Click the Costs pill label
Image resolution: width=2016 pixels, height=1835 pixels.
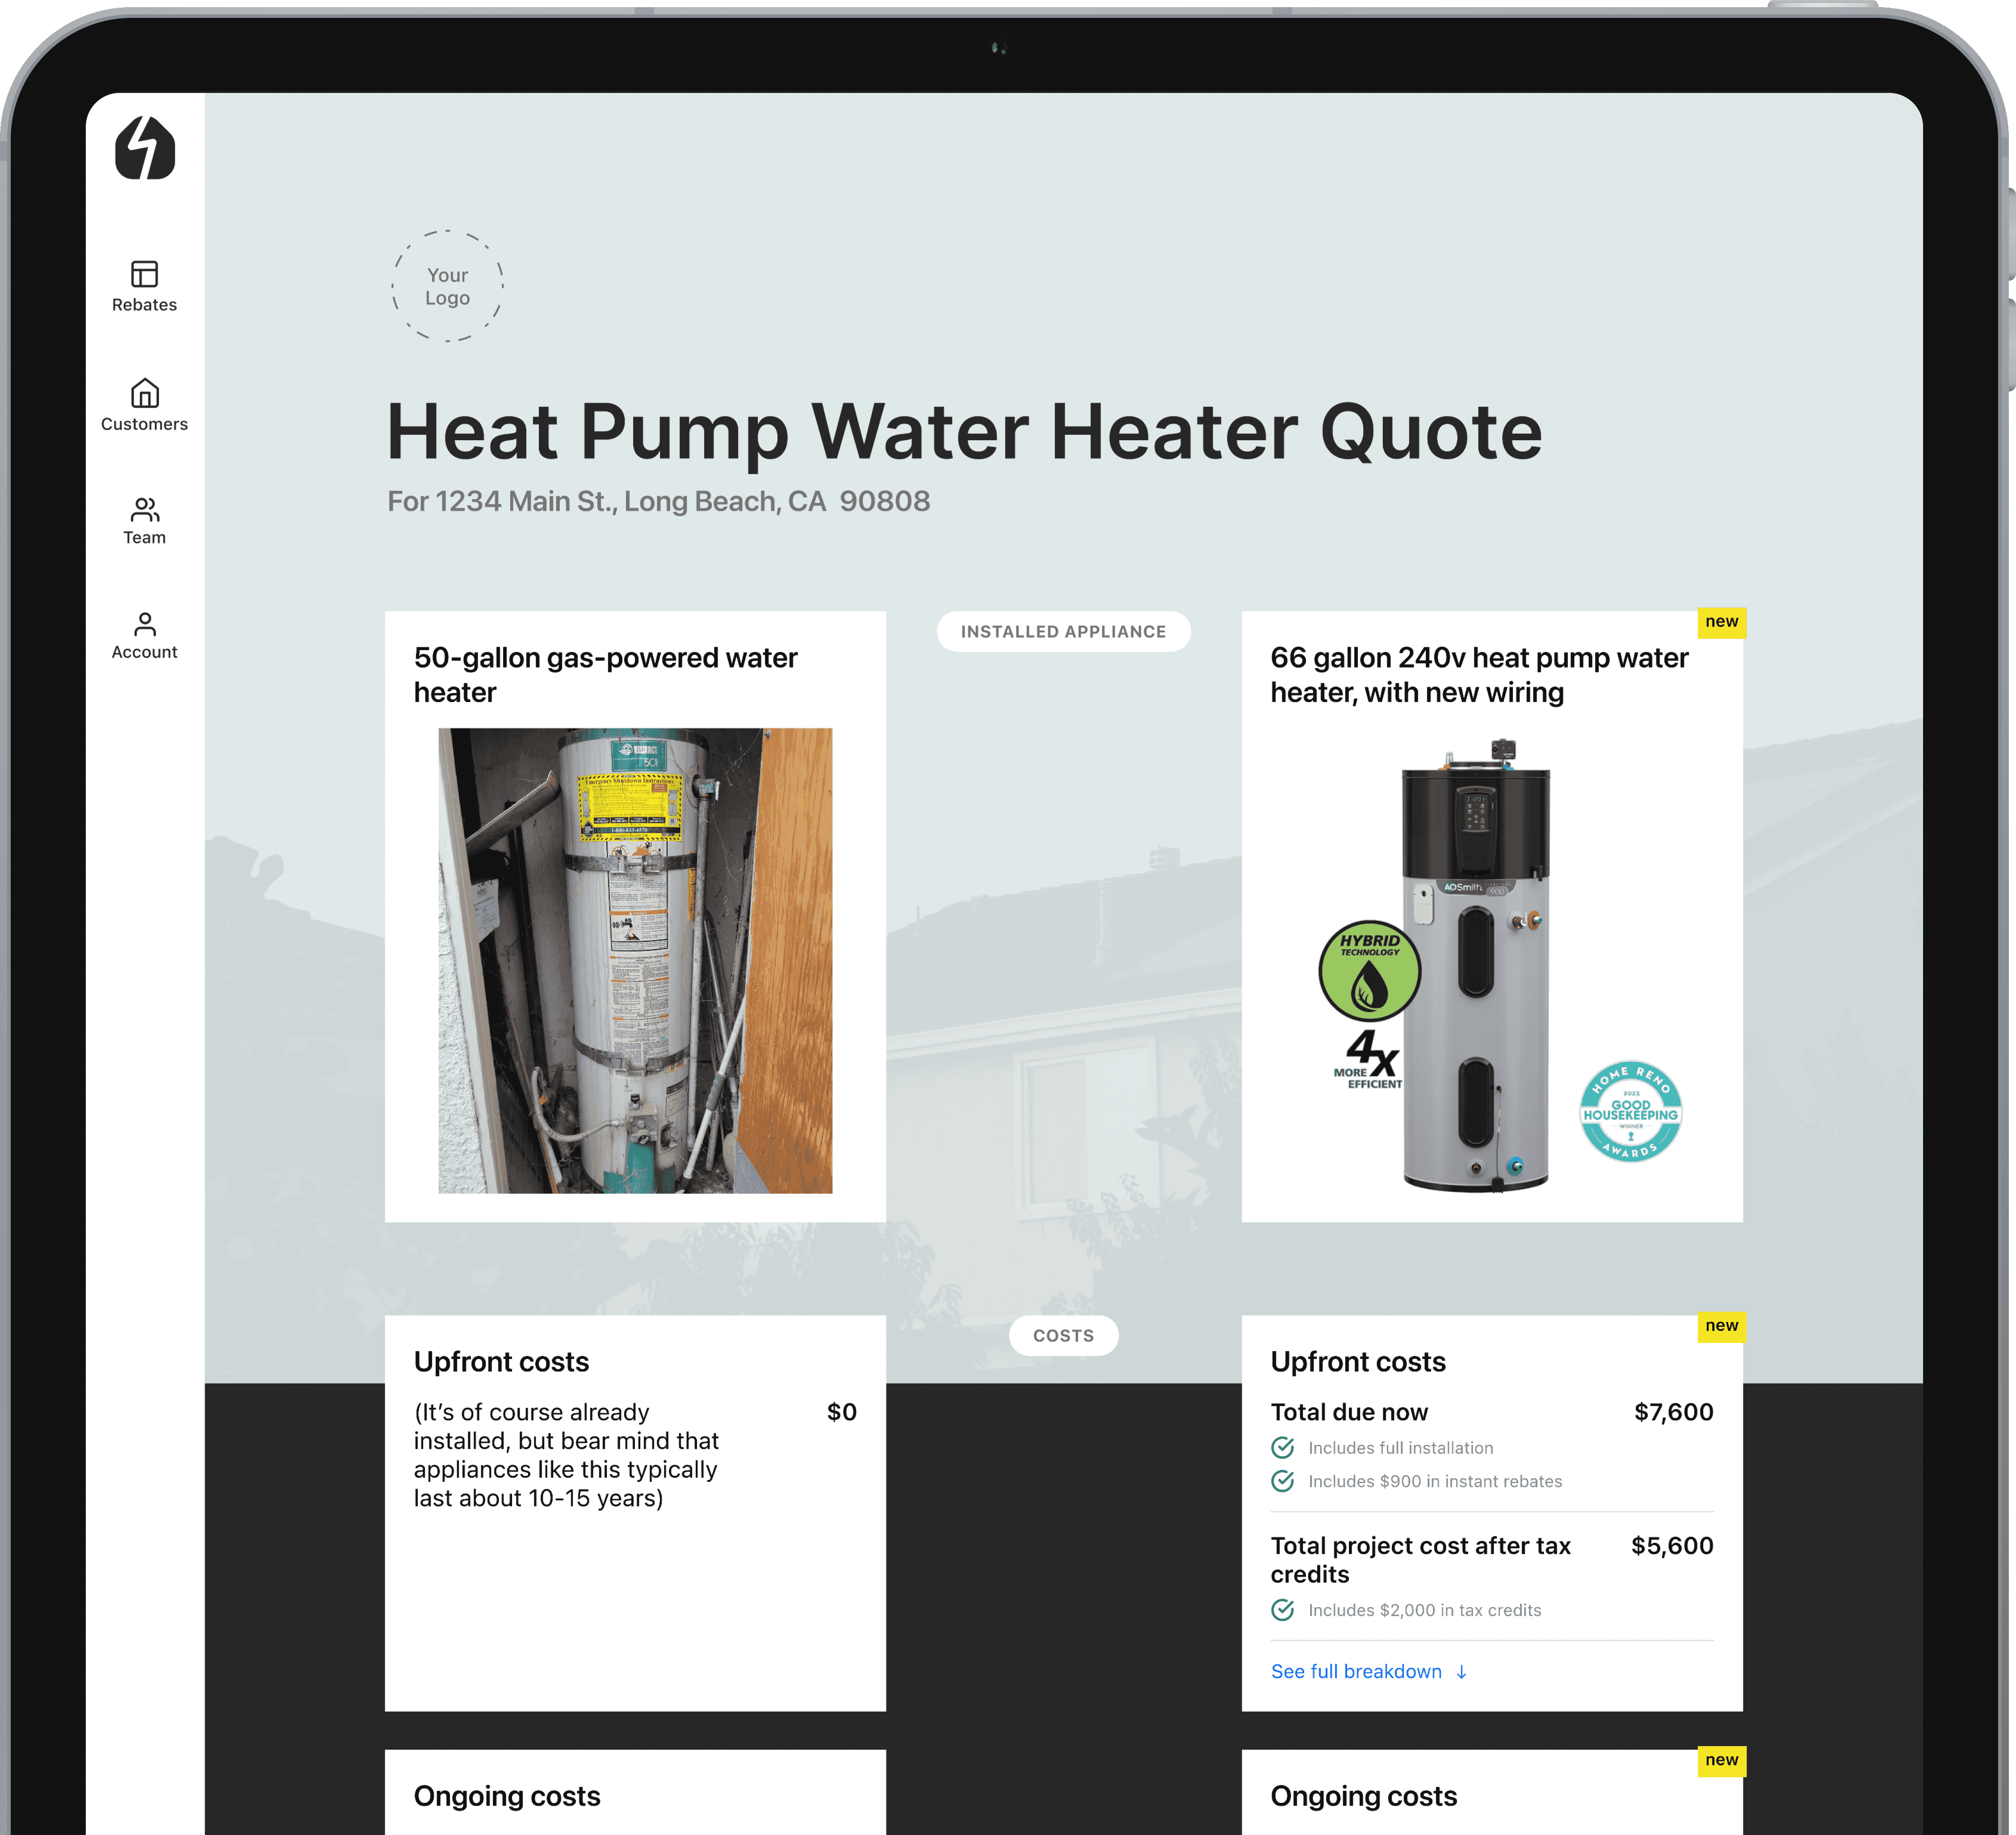click(1063, 1336)
